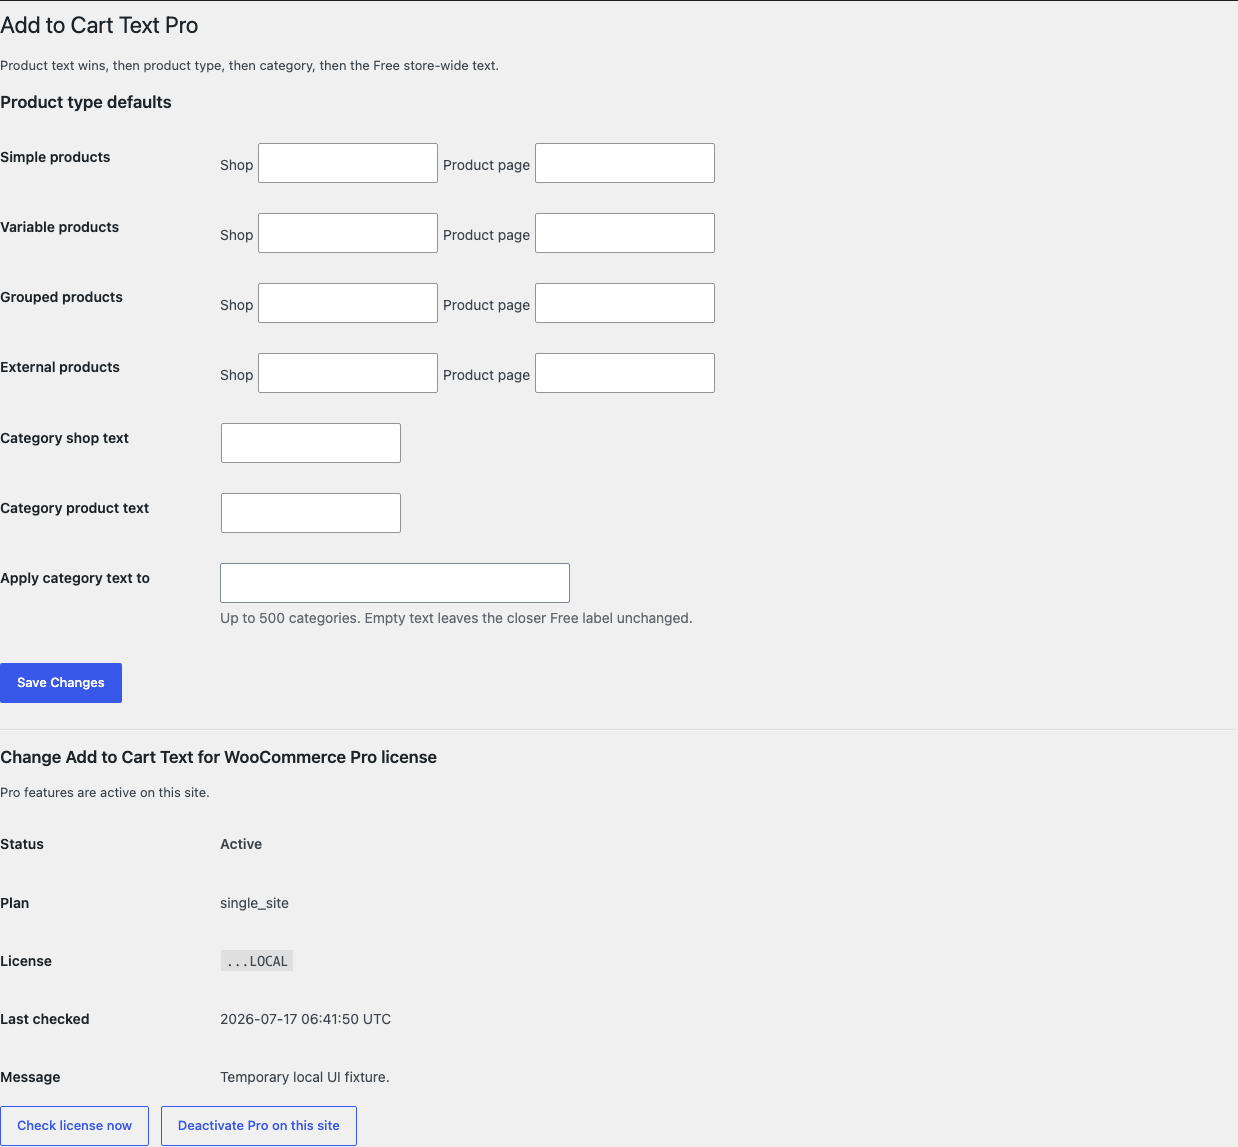Click the Add to Cart Text Pro heading

(99, 26)
